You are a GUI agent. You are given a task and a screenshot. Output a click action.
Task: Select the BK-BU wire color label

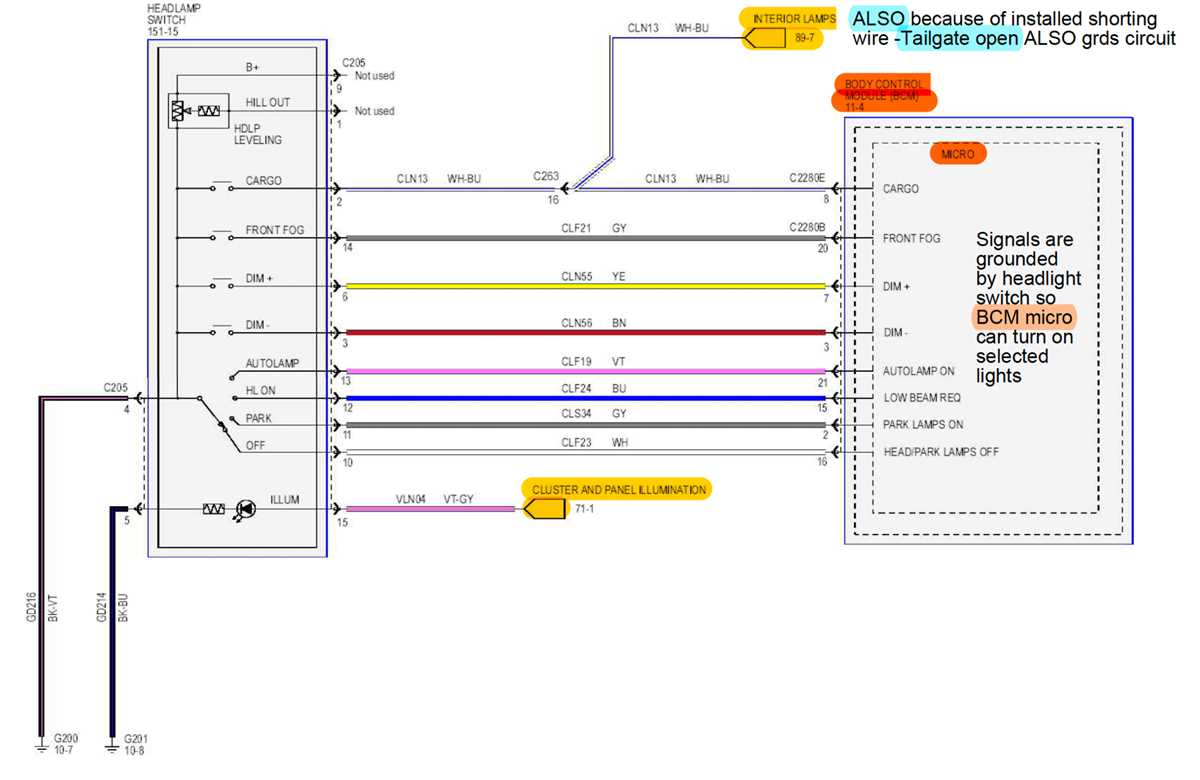point(123,608)
